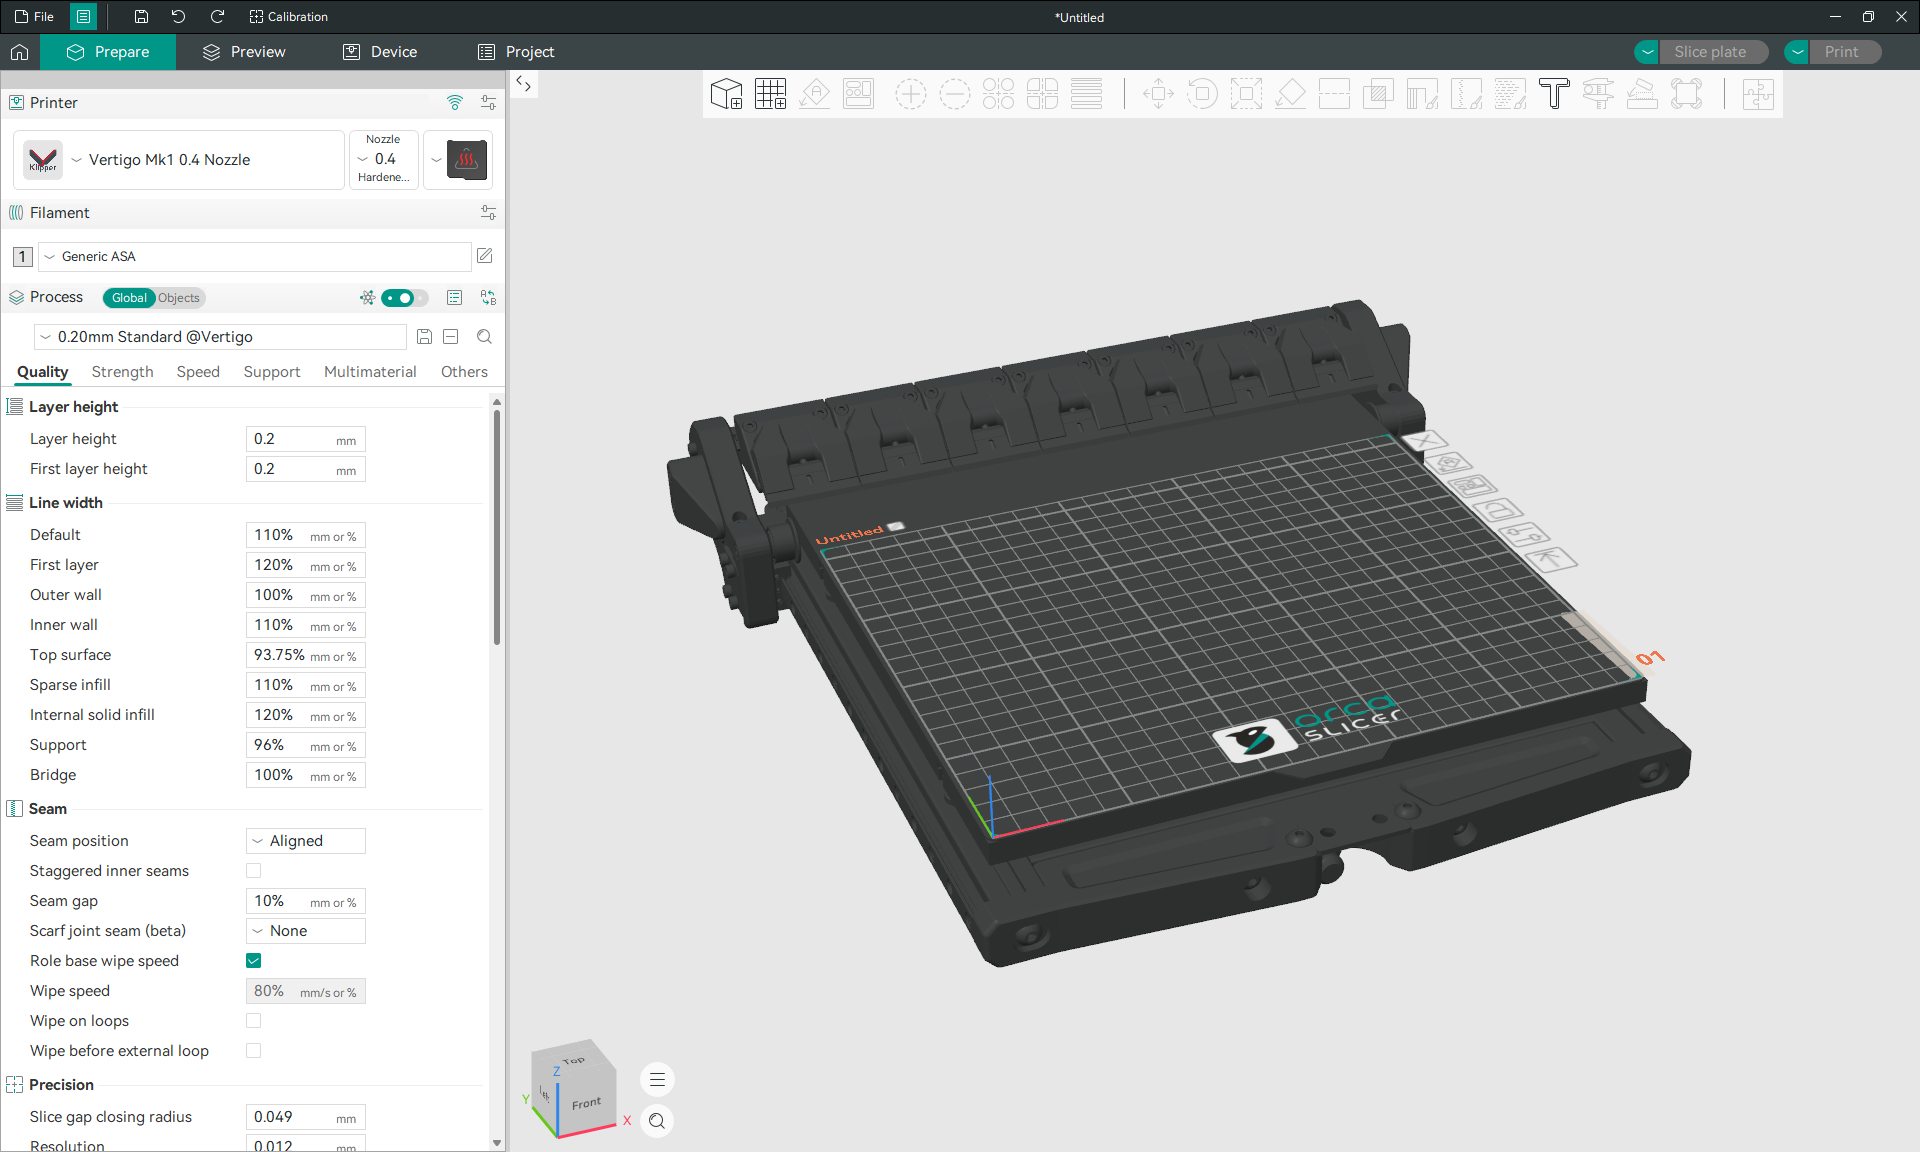The width and height of the screenshot is (1920, 1152).
Task: Click the edit filament preset icon
Action: (485, 256)
